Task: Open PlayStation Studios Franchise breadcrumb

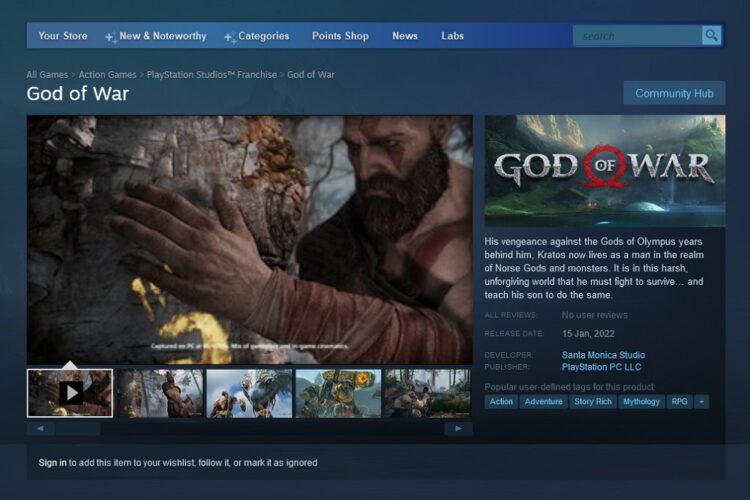Action: tap(211, 75)
